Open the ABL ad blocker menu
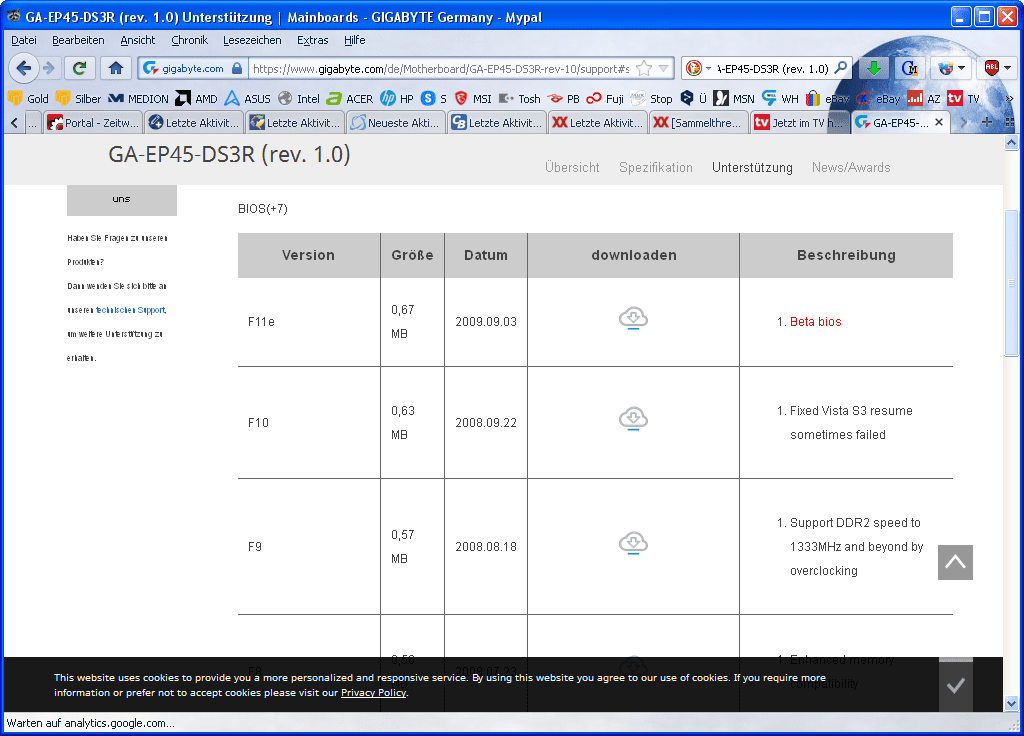 point(997,68)
